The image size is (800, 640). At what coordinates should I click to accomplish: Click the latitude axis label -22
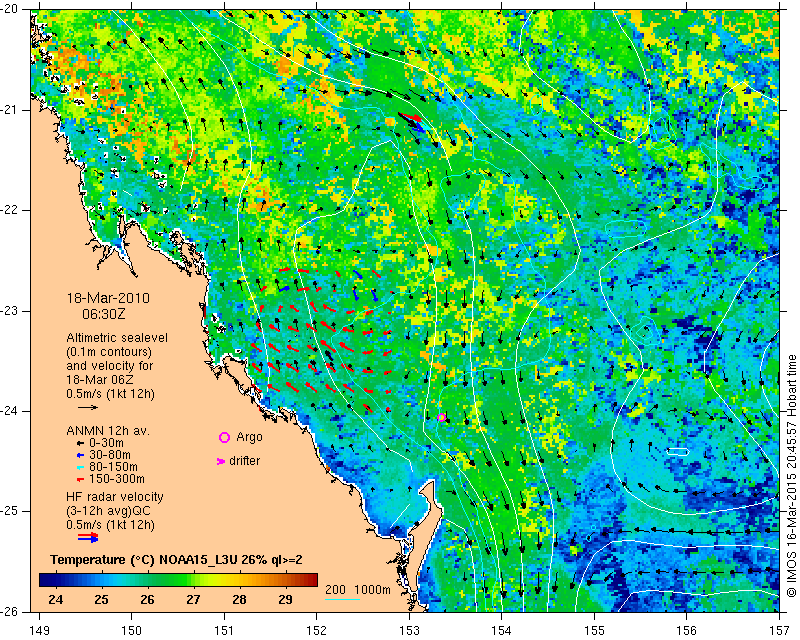(10, 211)
